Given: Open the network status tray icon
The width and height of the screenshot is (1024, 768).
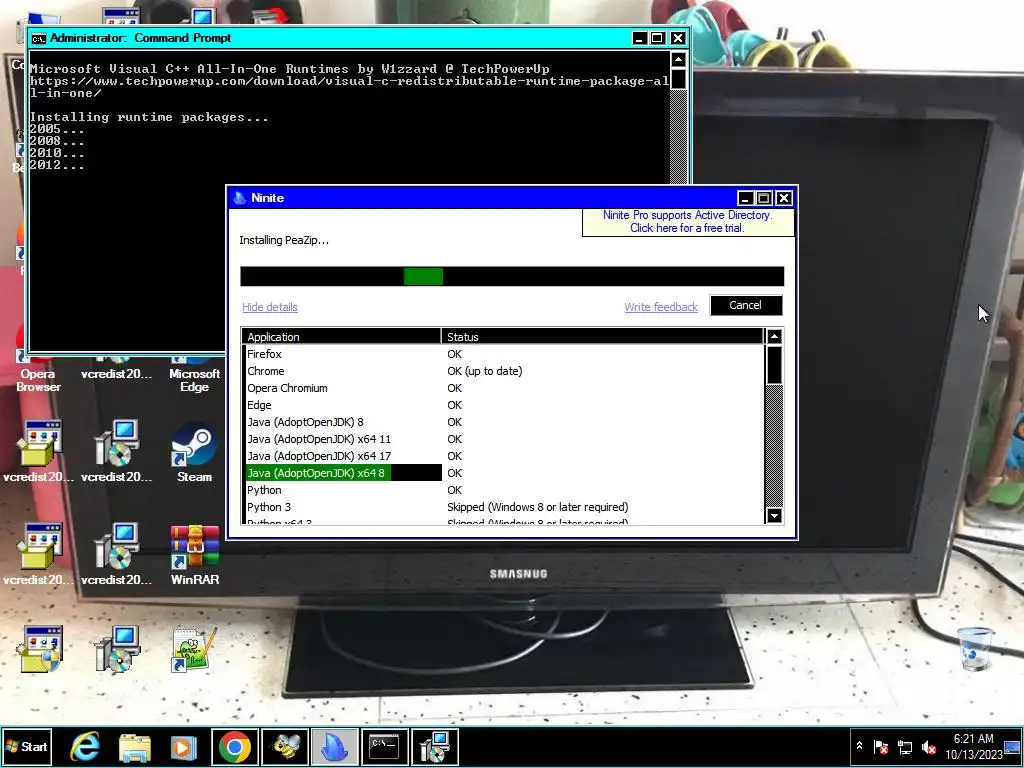Looking at the screenshot, I should coord(904,746).
